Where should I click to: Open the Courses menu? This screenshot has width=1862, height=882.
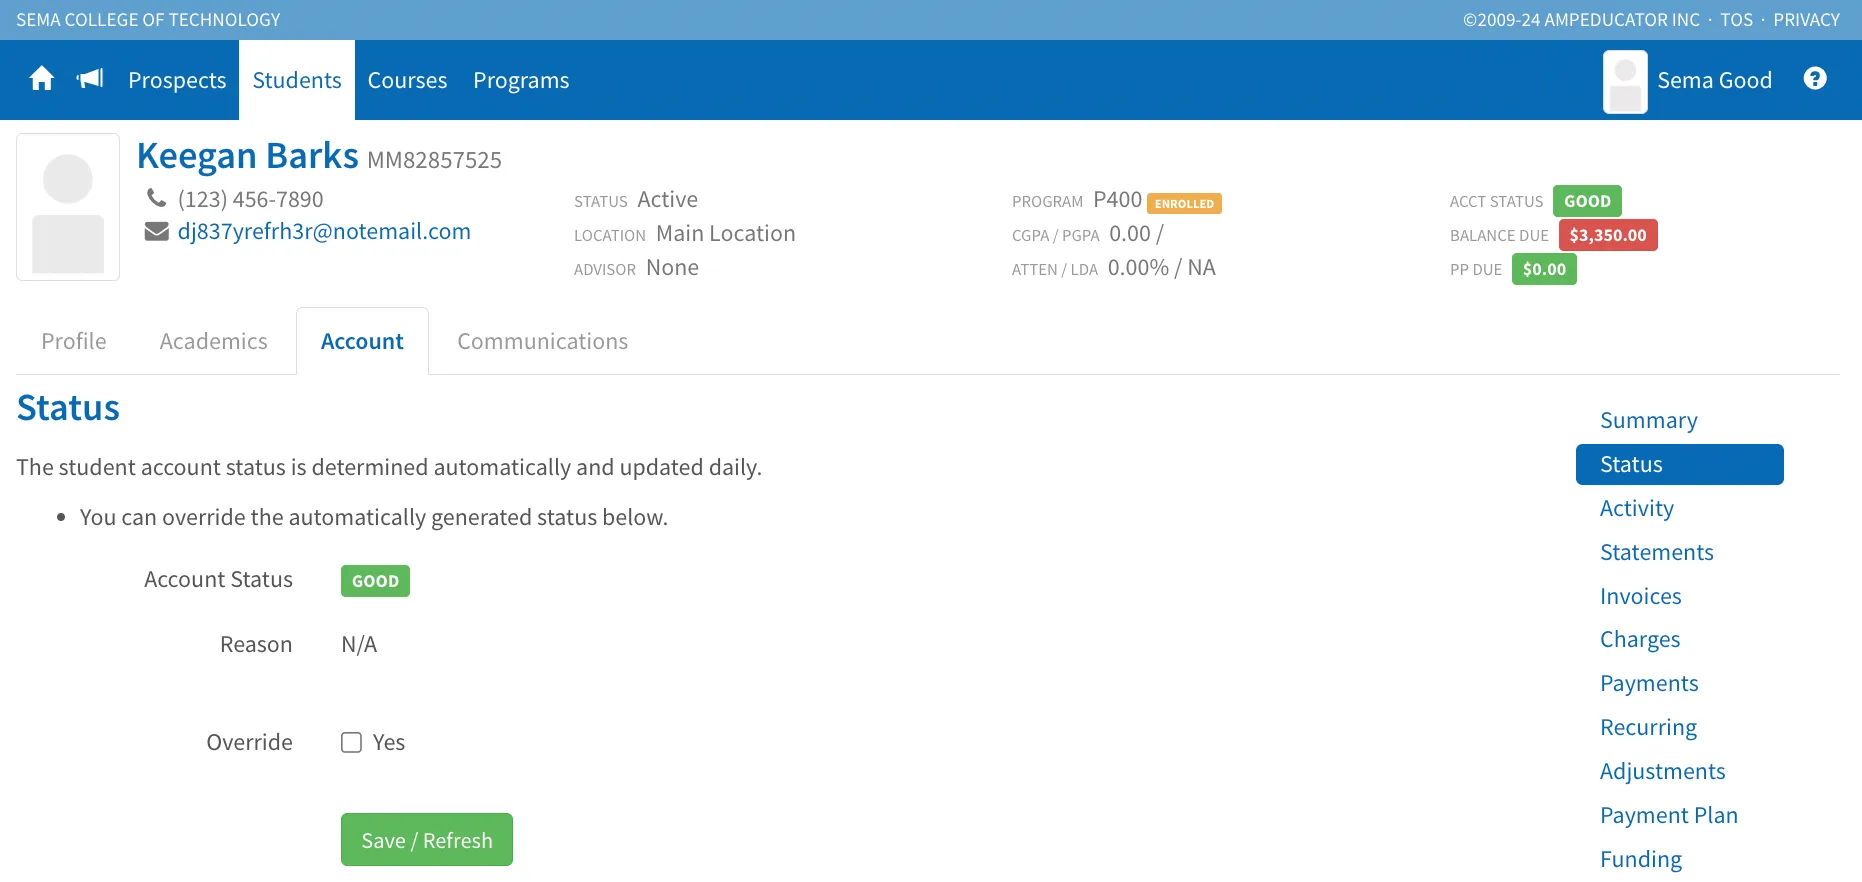pyautogui.click(x=407, y=80)
